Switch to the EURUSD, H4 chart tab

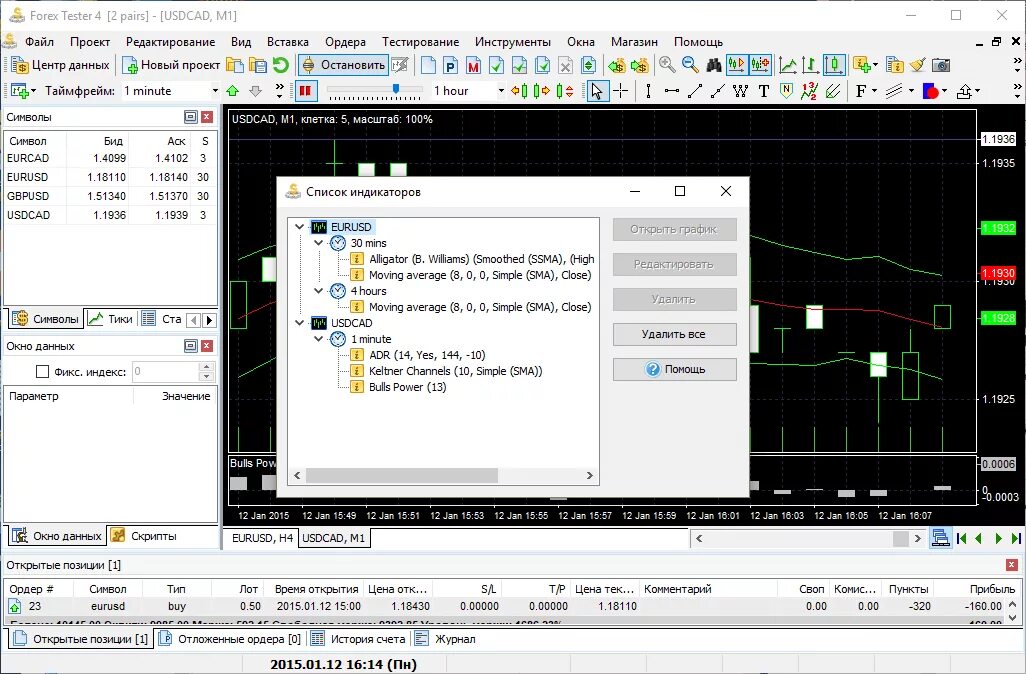[262, 538]
